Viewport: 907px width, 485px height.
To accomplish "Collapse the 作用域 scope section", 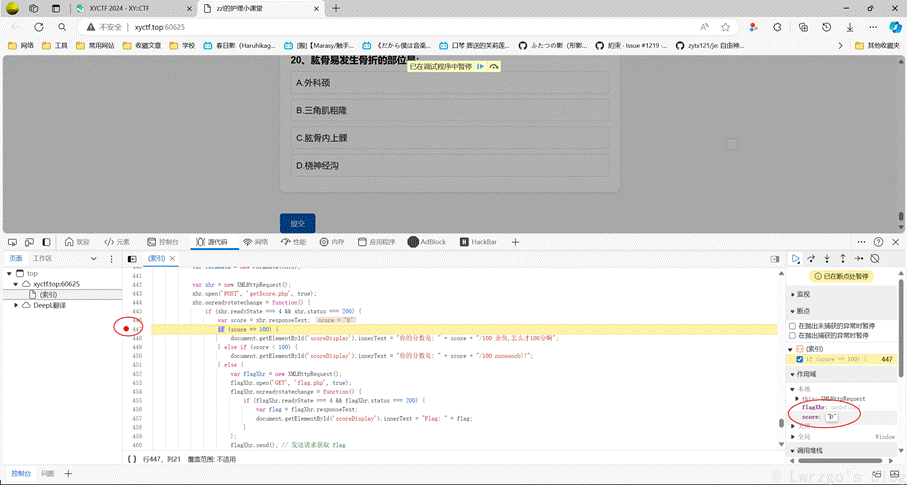I will [806, 374].
